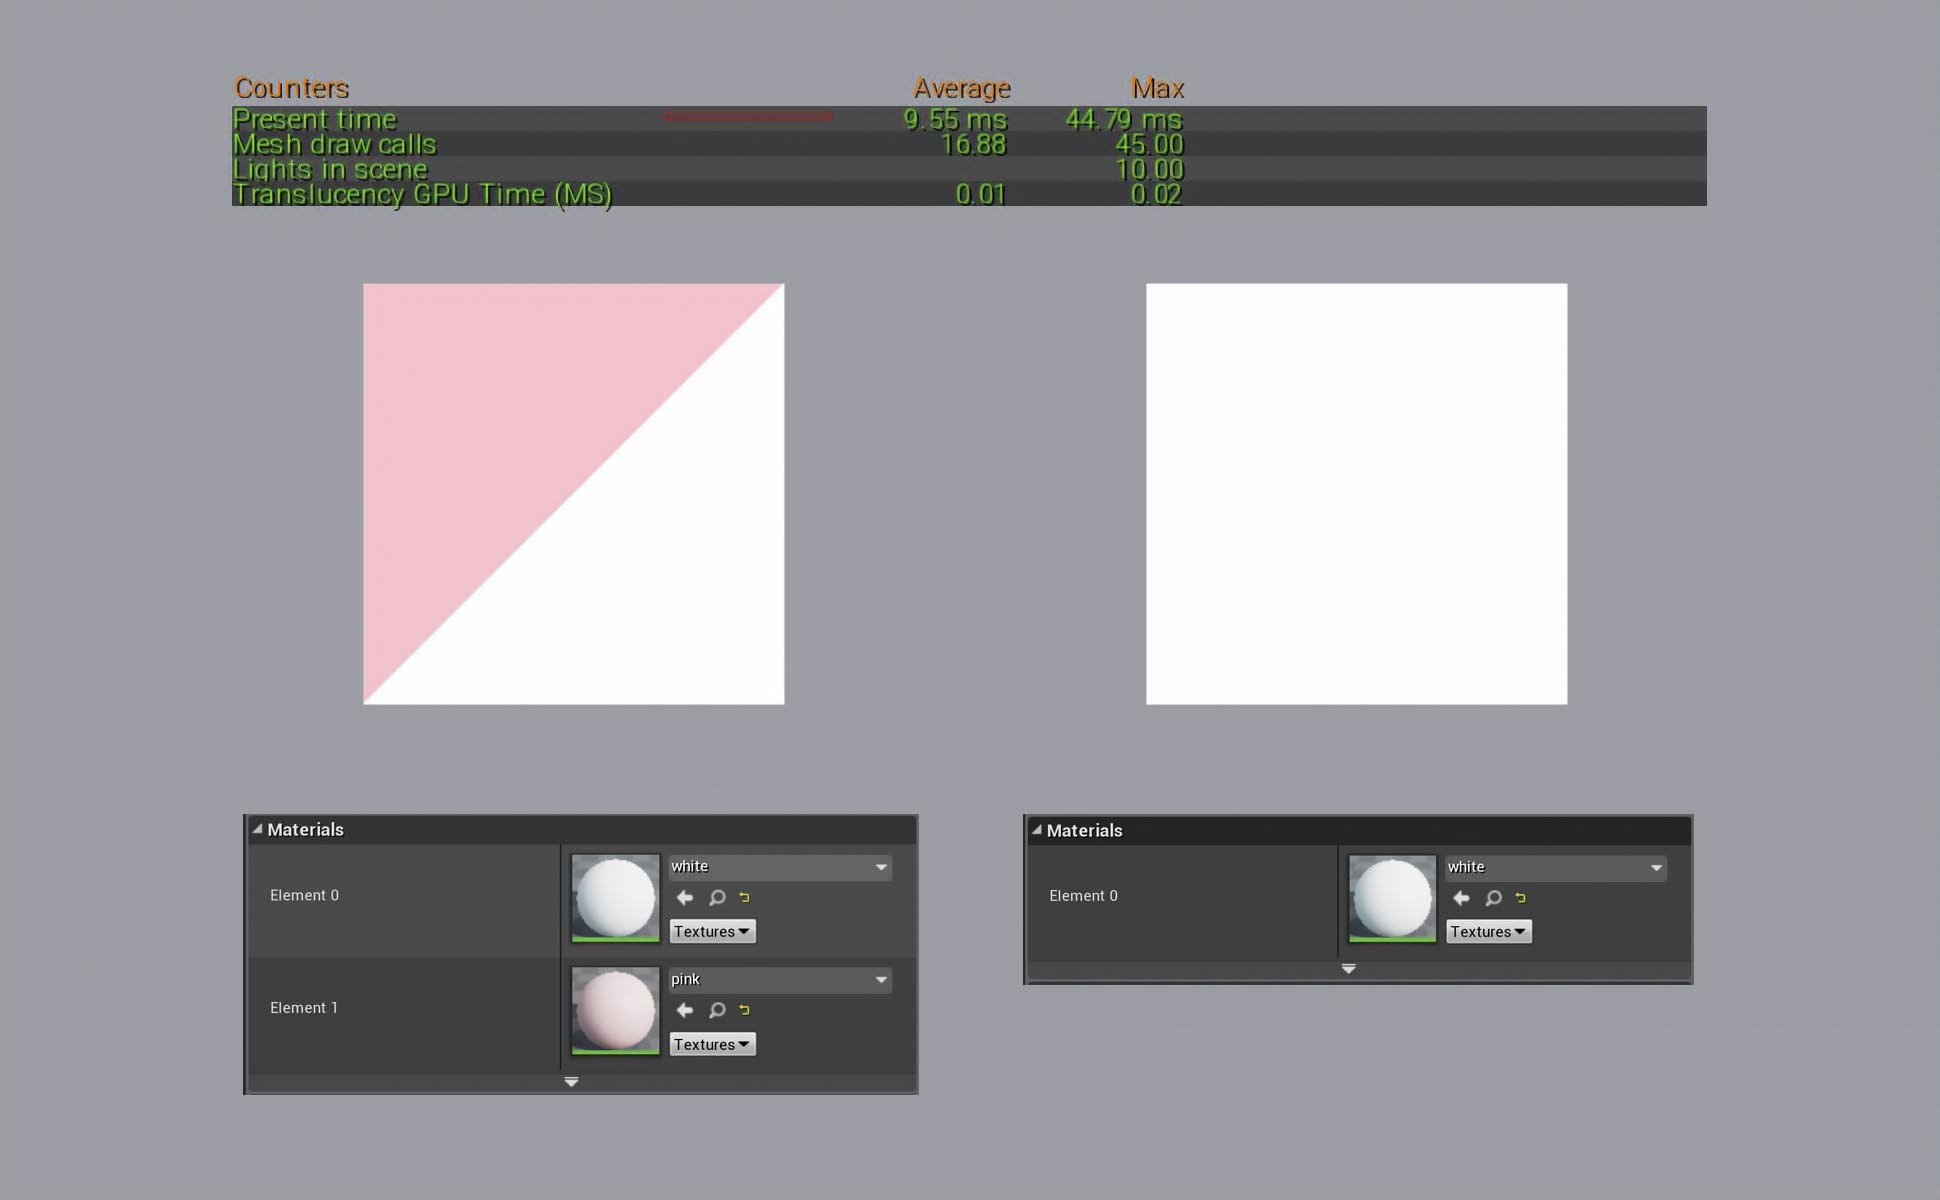
Task: Click use-selected arrow icon for white material in left panel
Action: [x=685, y=898]
